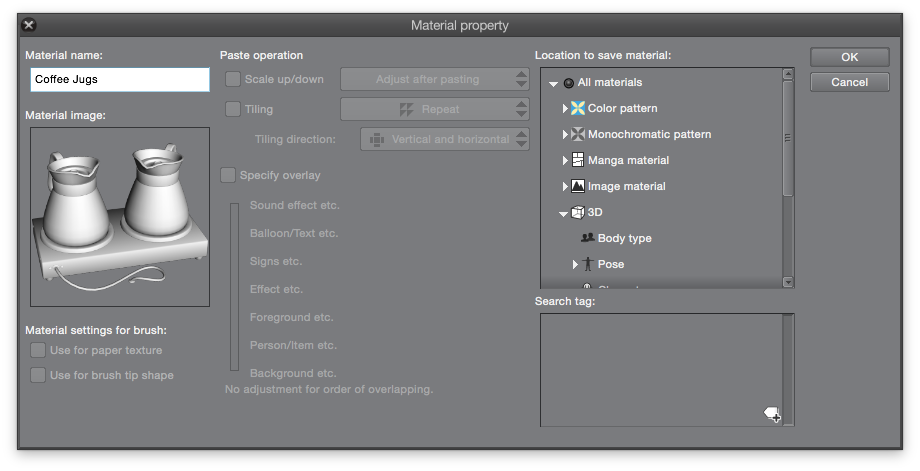Click the Material name text field

[x=120, y=79]
